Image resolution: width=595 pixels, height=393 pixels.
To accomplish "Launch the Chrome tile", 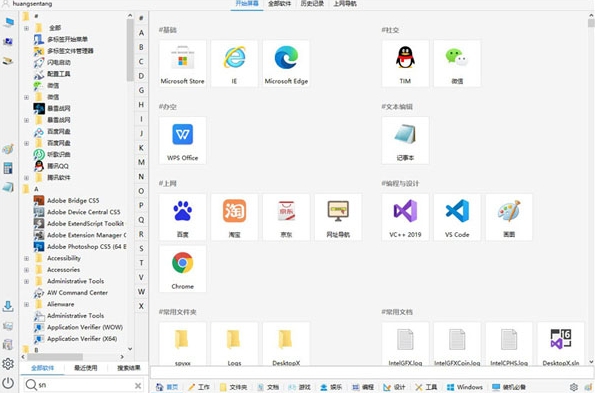I will click(183, 269).
